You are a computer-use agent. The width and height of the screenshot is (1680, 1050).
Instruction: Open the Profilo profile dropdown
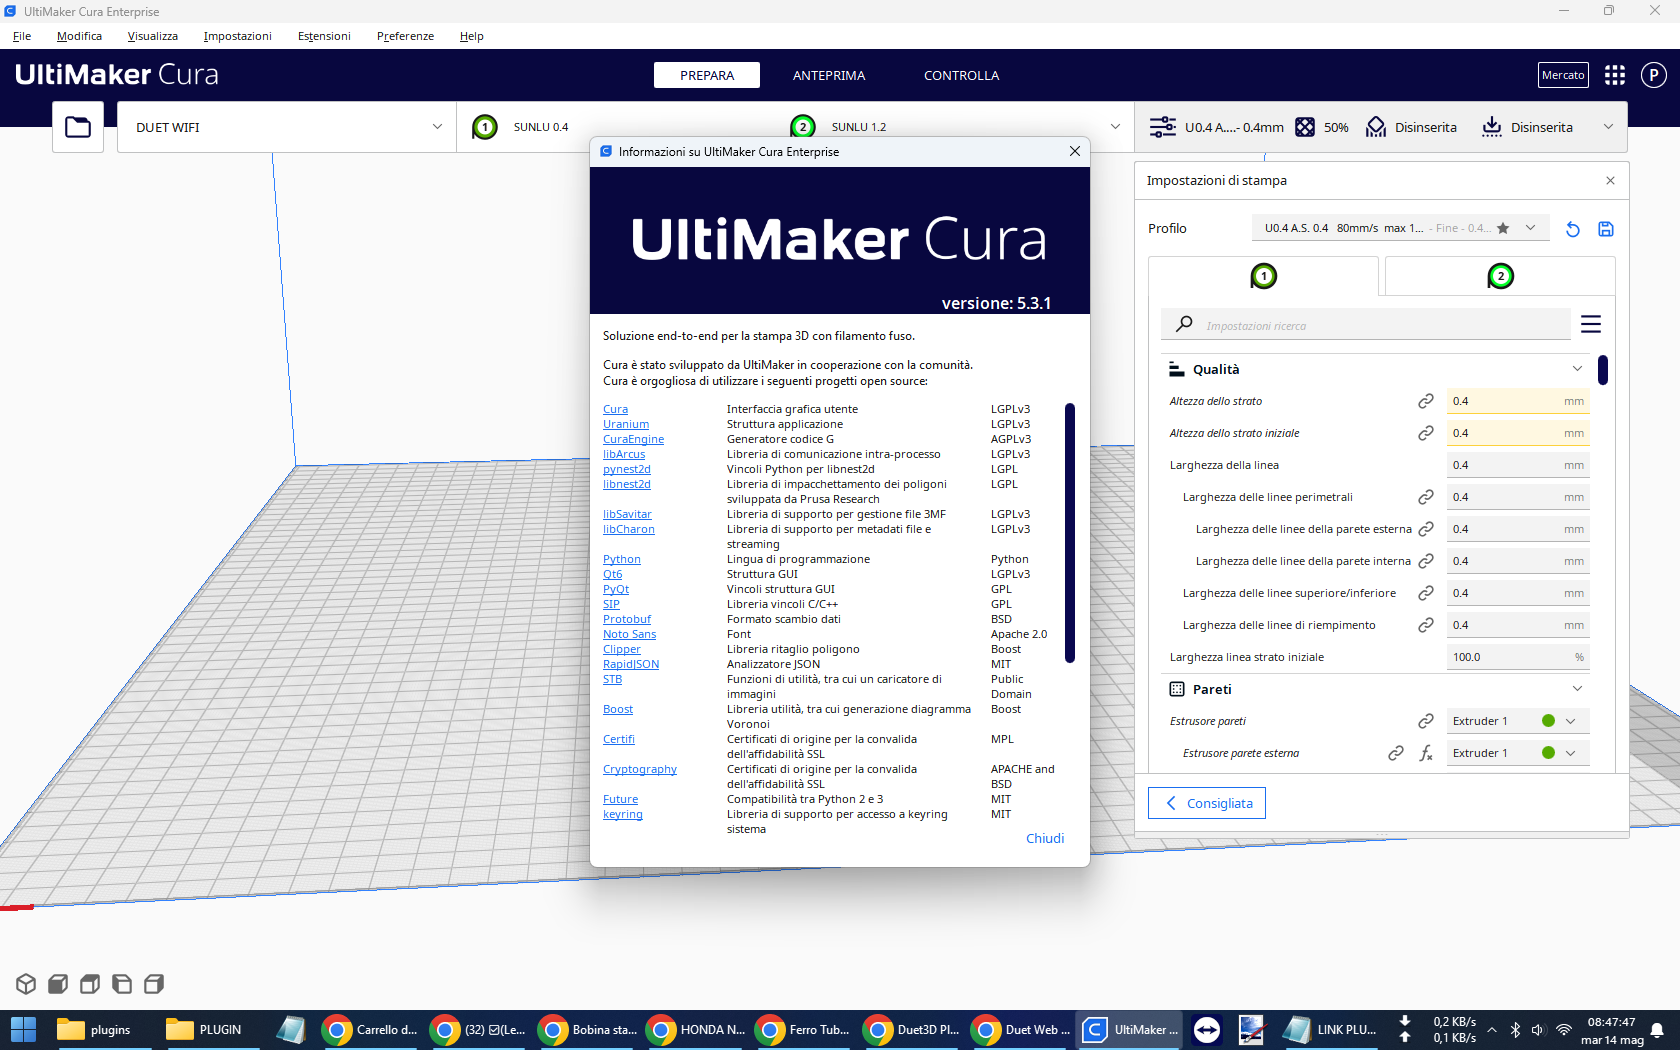(1400, 228)
